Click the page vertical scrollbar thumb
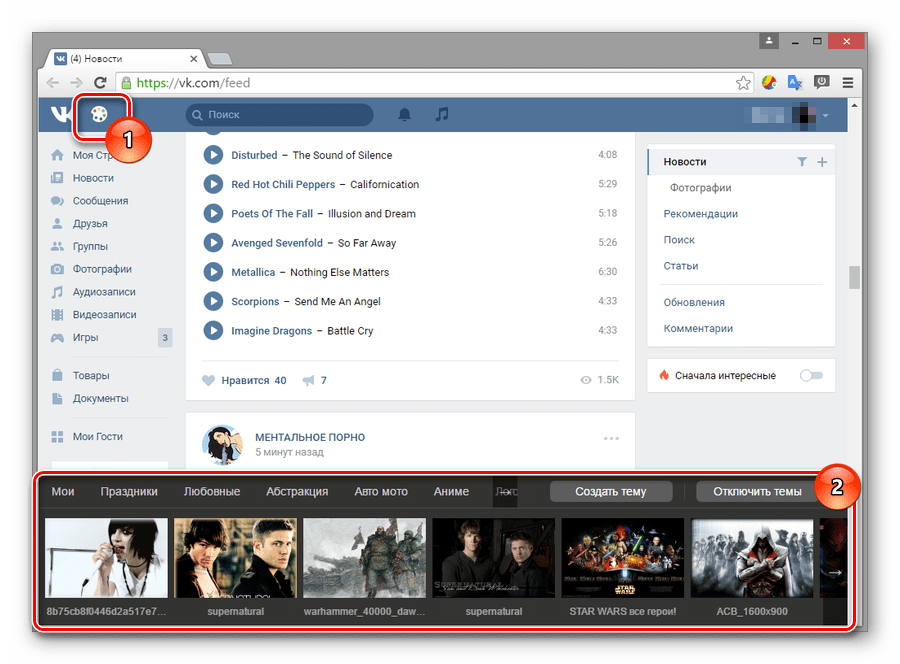The height and width of the screenshot is (664, 900). tap(854, 277)
